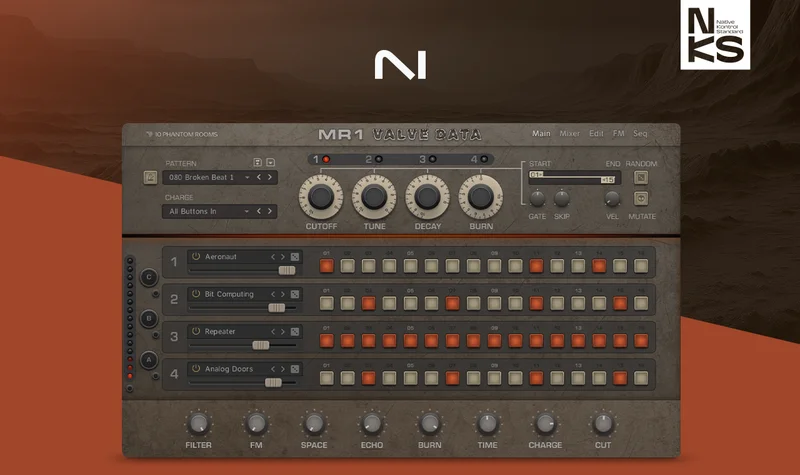Click the VEL knob

click(612, 198)
